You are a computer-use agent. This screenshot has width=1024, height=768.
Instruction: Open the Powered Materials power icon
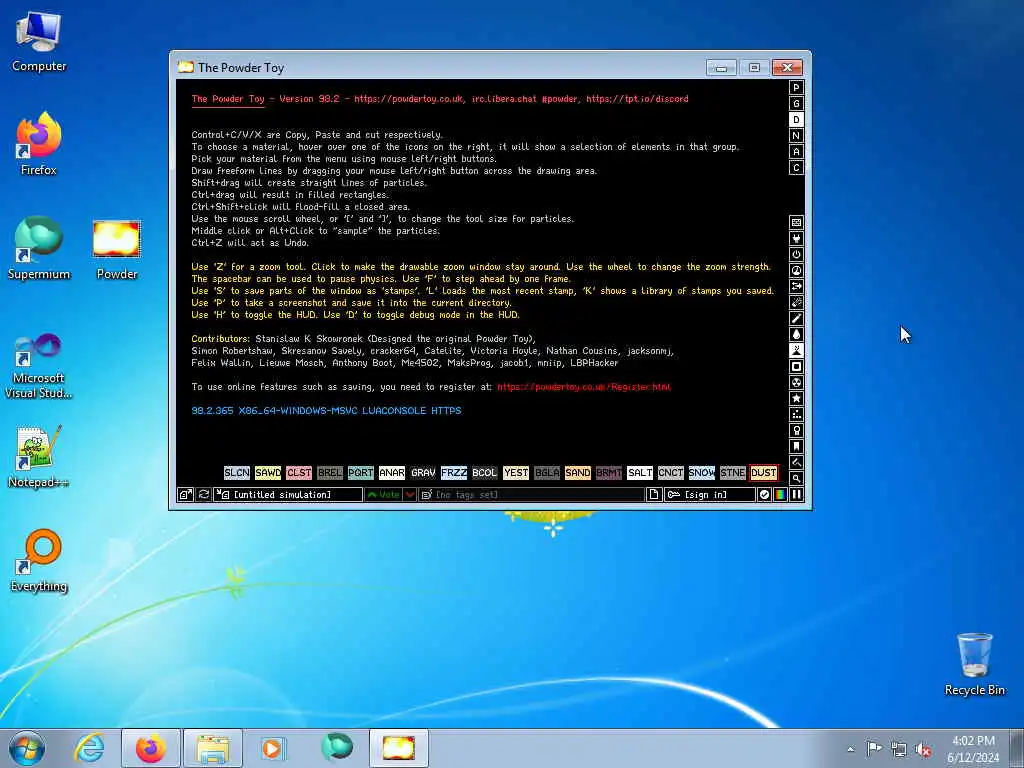pos(796,255)
